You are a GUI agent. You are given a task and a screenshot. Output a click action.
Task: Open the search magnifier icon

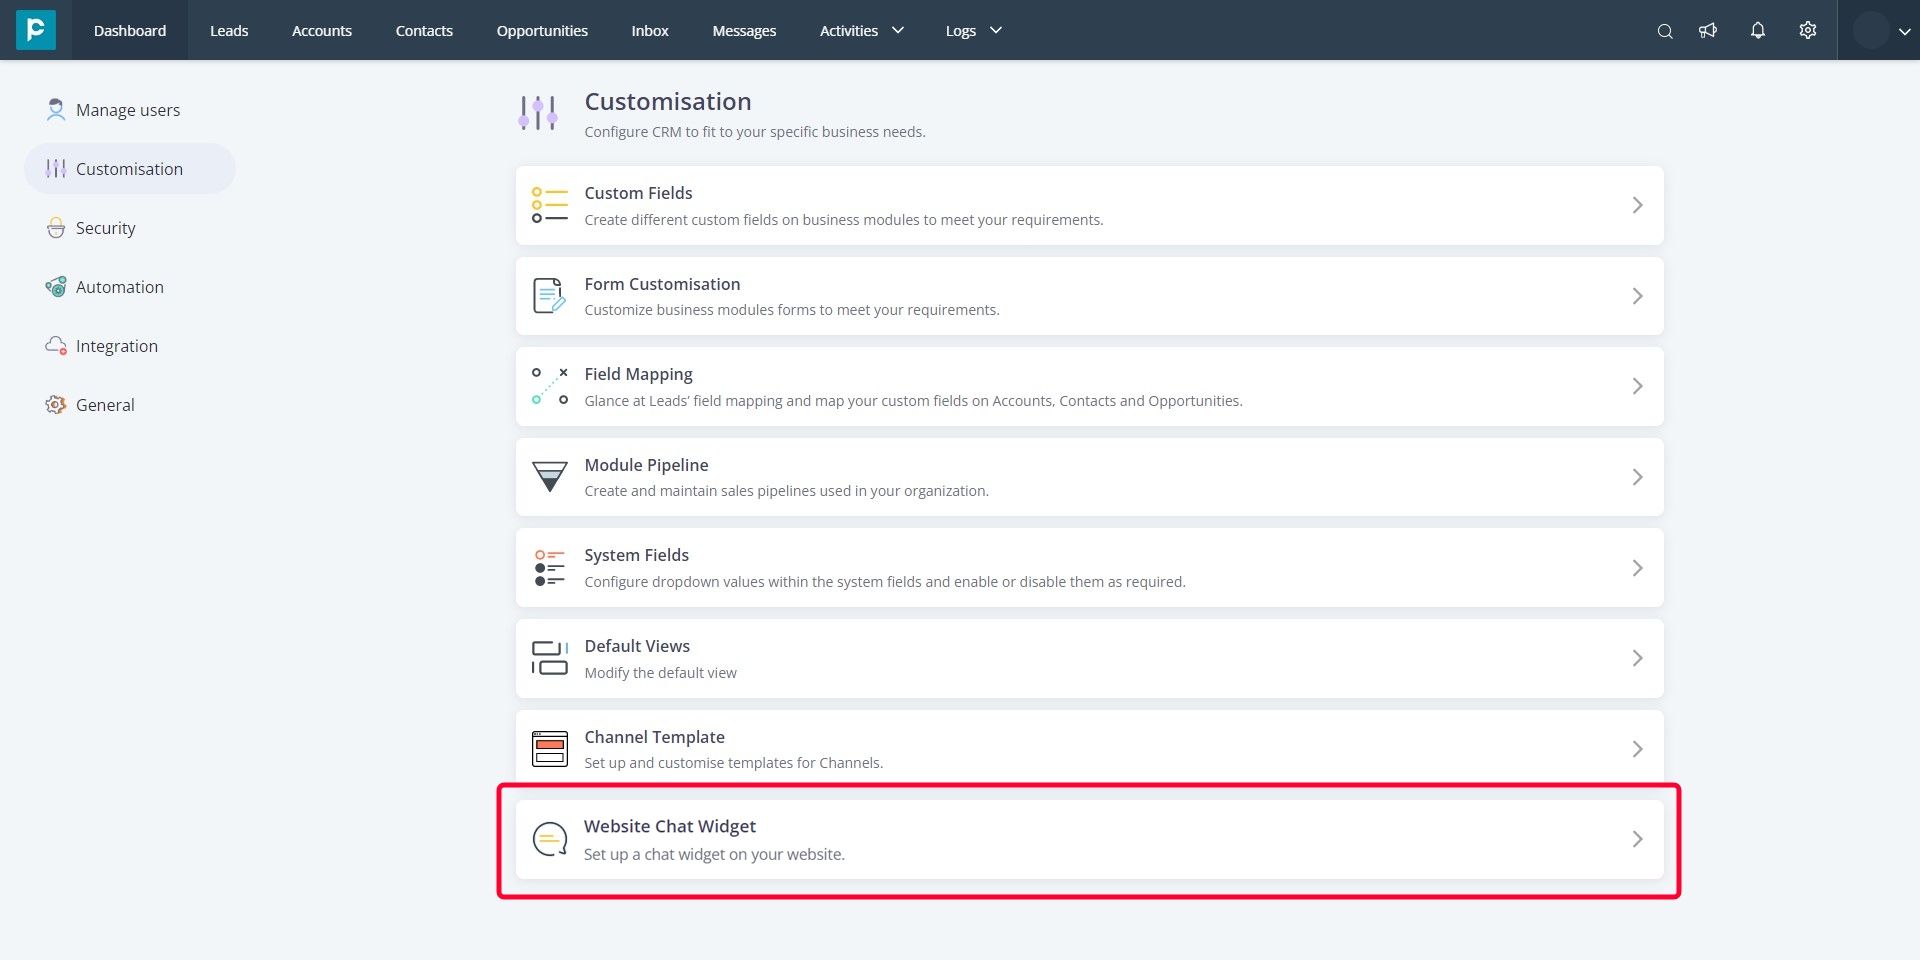[x=1665, y=31]
